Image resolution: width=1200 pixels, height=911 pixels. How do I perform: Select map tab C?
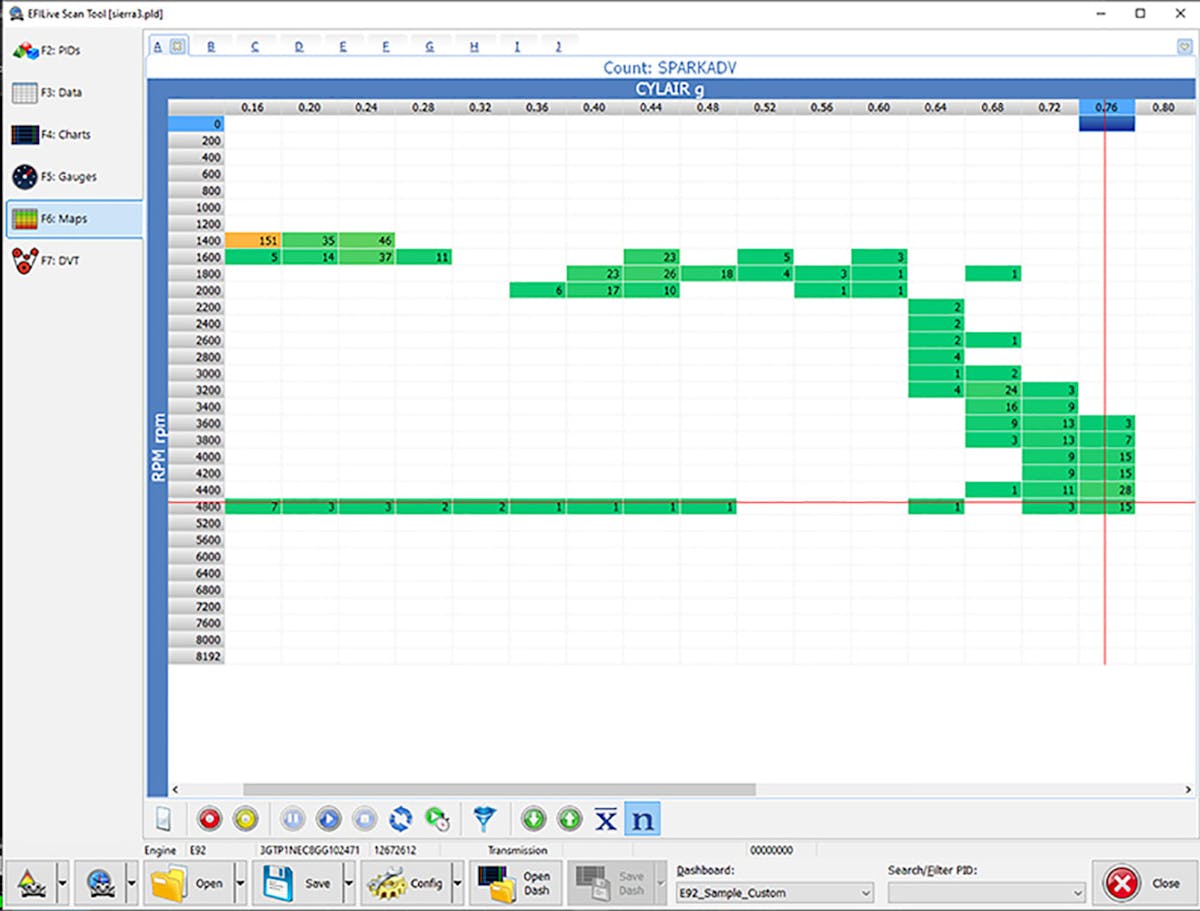(x=255, y=46)
